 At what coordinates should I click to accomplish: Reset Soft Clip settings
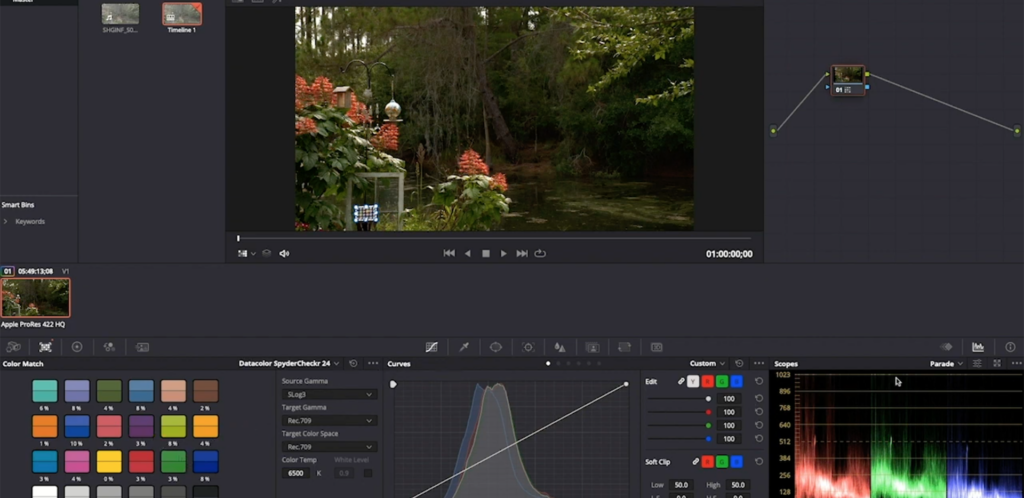tap(759, 462)
